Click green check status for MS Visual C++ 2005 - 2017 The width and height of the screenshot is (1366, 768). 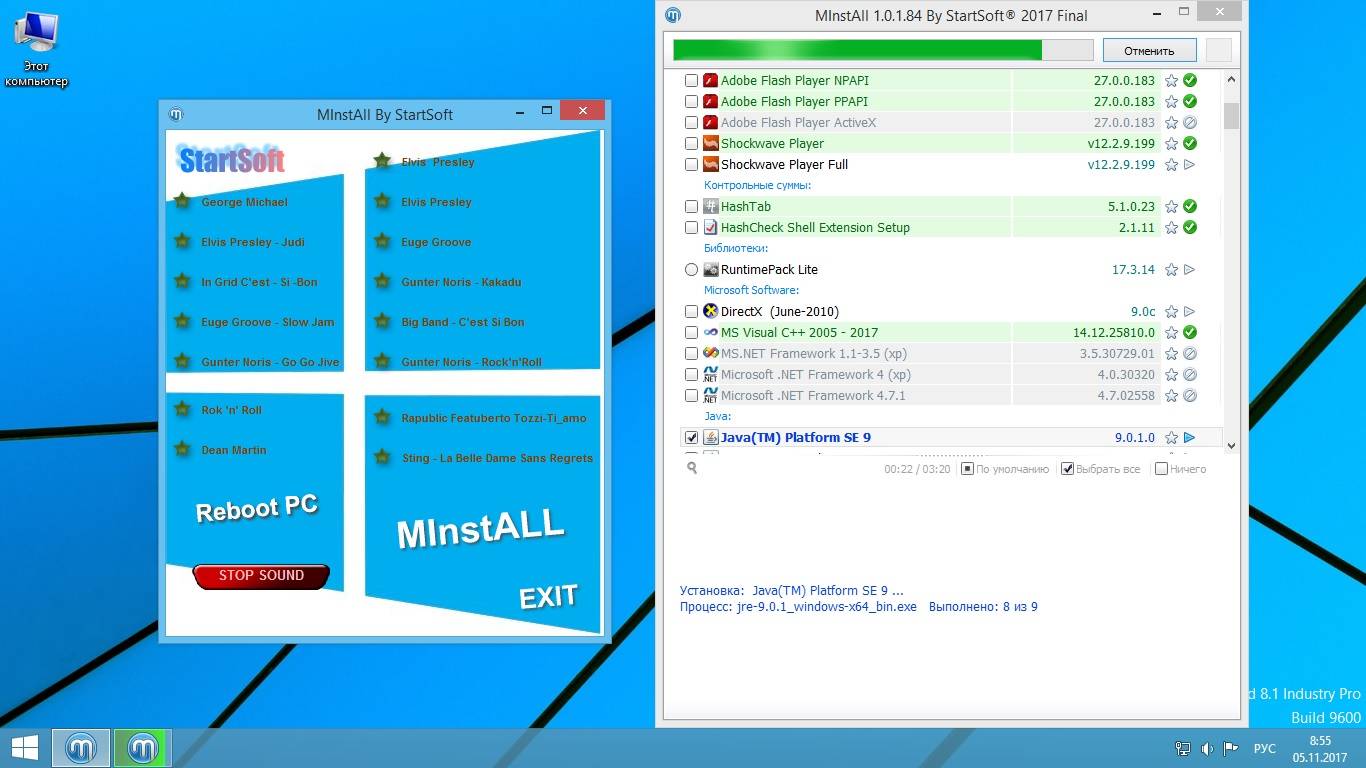pos(1190,332)
